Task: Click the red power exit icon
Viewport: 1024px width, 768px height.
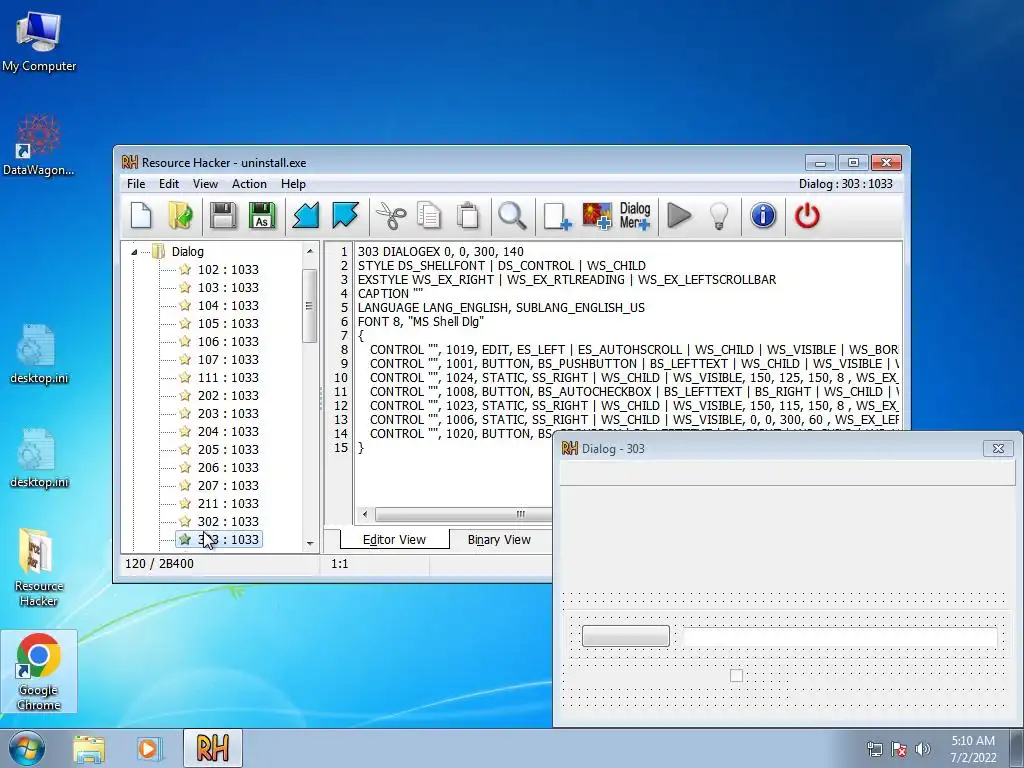Action: click(807, 216)
